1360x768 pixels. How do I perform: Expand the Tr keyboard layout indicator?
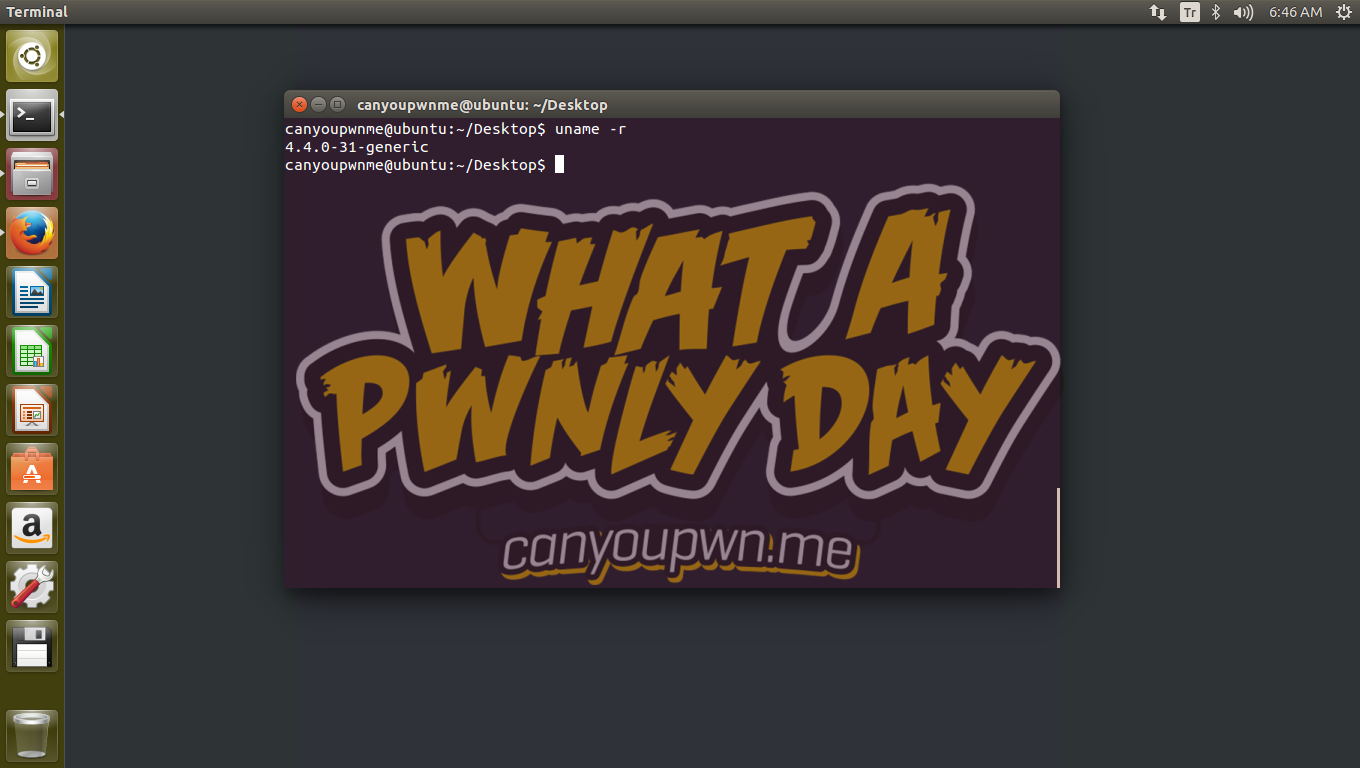1189,12
